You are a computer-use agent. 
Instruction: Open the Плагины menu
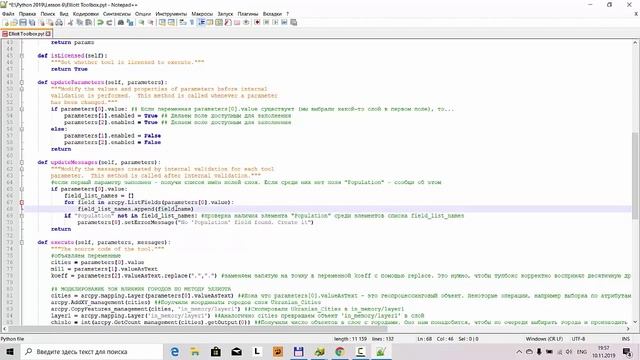pyautogui.click(x=248, y=13)
